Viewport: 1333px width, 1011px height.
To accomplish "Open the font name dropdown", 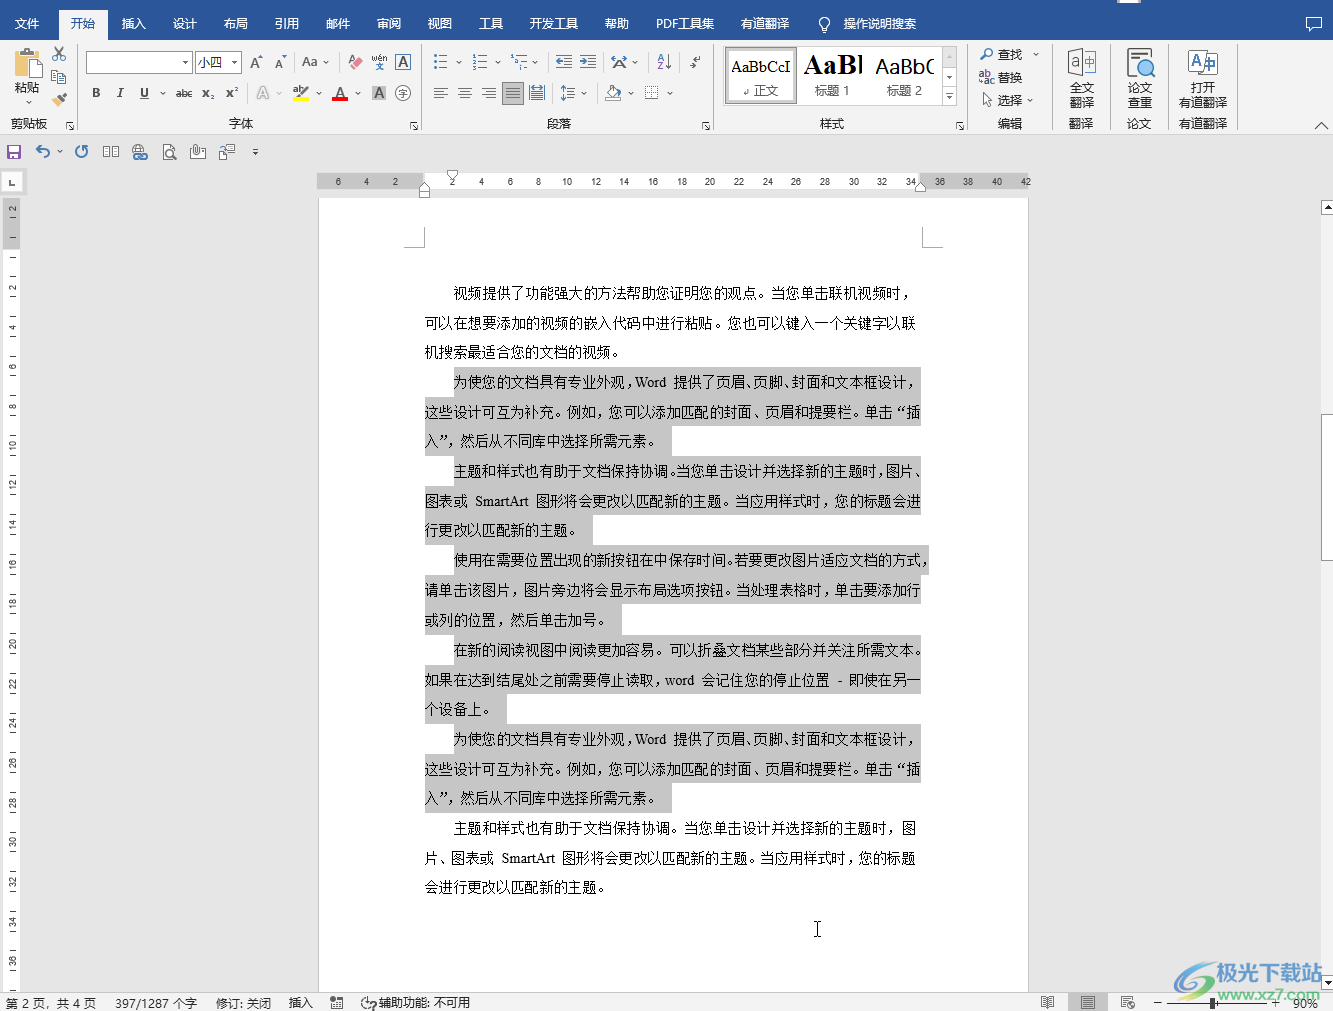I will (186, 63).
